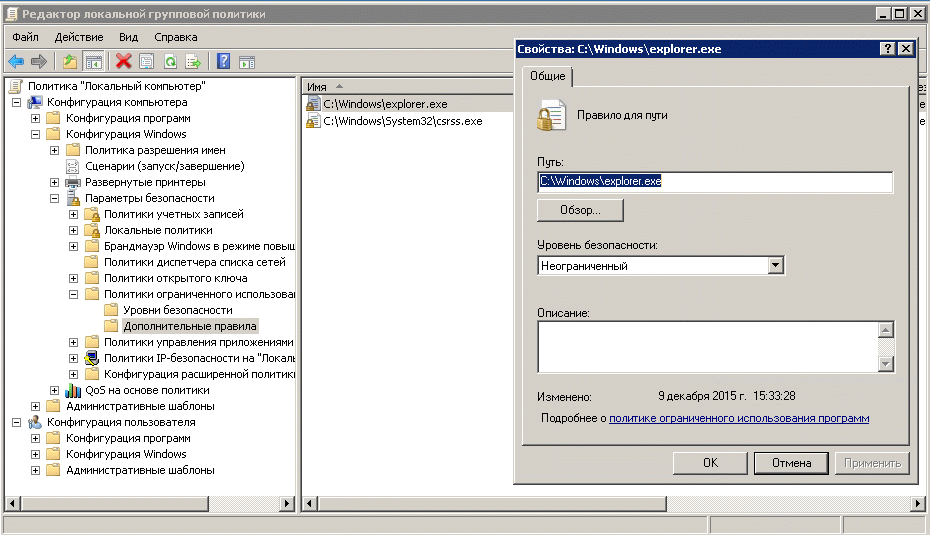Select 'Политики диспетчера списка сетей' tree item
Viewport: 930px width, 535px height.
[195, 262]
